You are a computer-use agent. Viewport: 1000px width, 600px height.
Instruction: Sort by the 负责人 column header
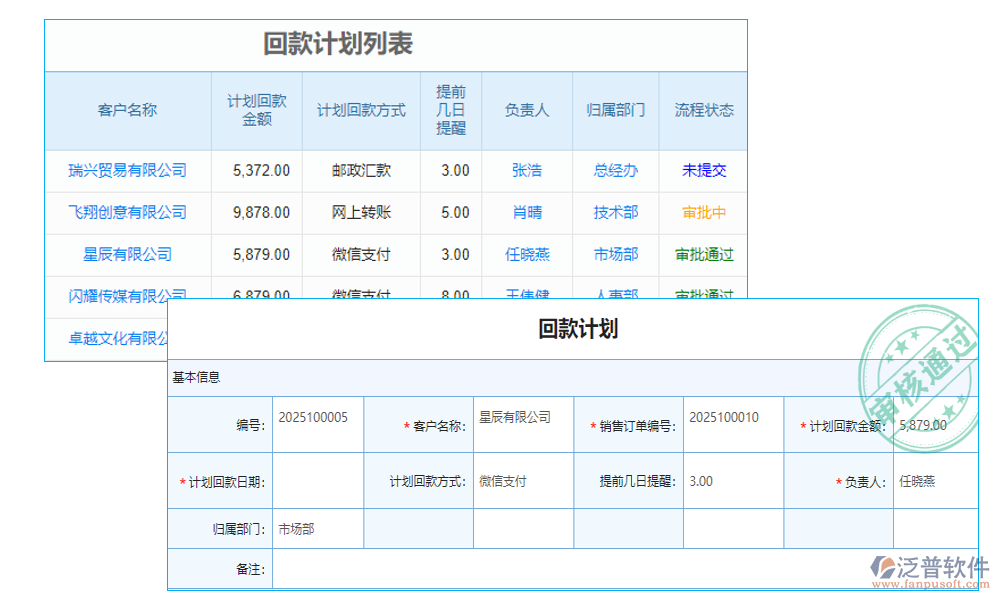coord(527,110)
